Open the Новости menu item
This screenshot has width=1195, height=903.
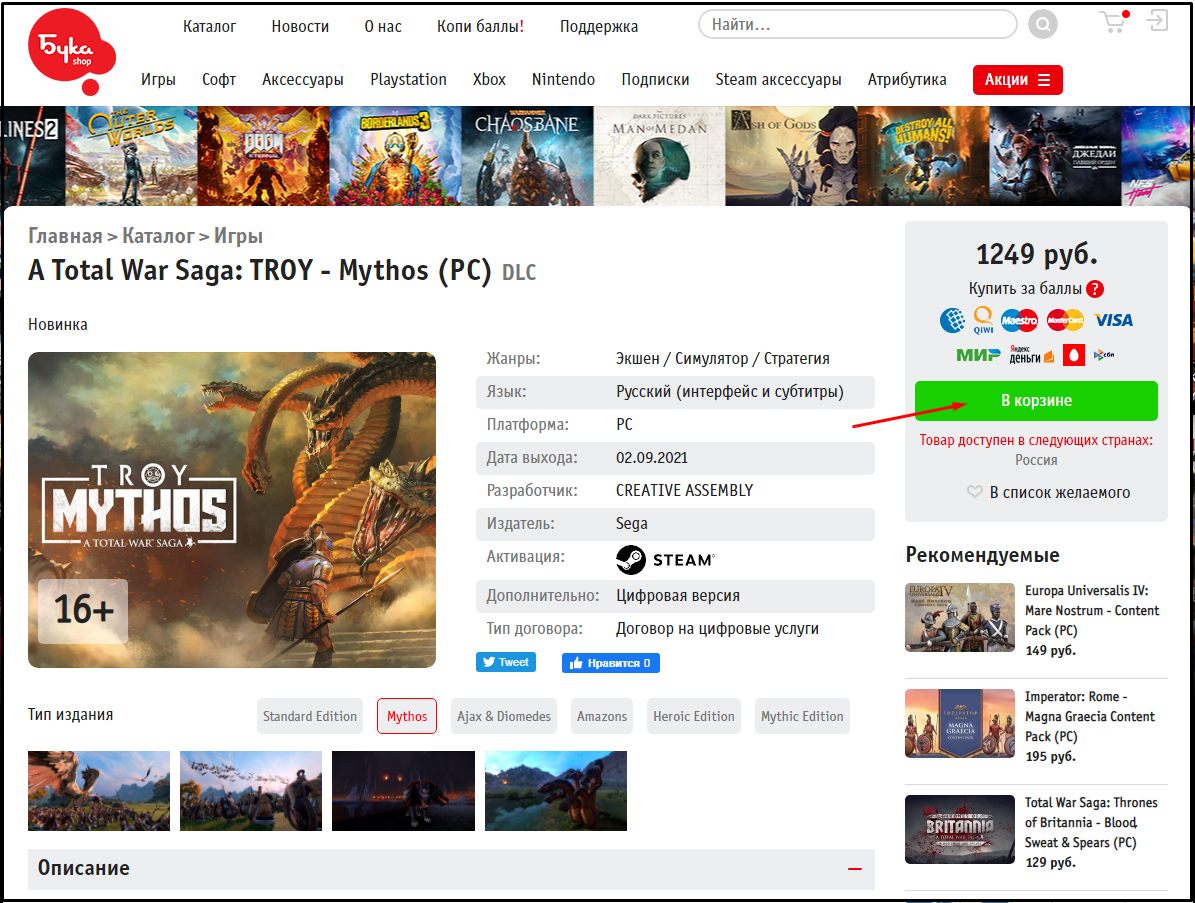point(300,27)
